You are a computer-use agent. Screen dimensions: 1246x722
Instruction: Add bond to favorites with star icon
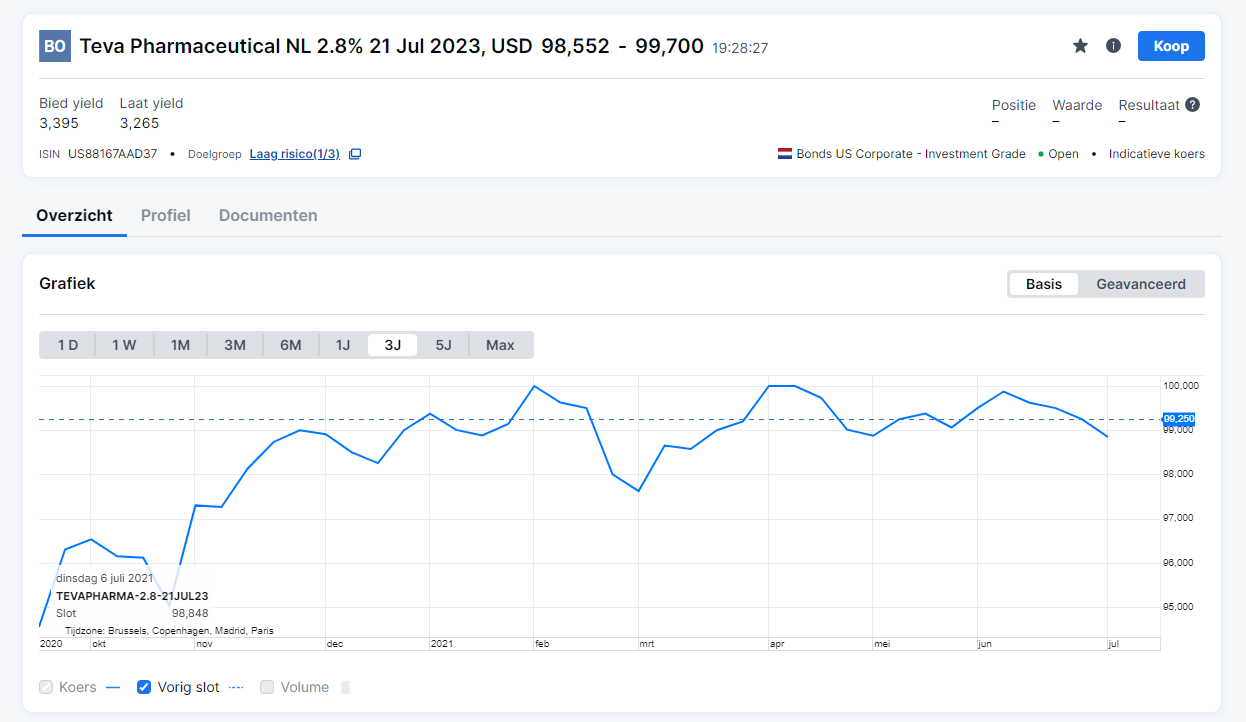tap(1080, 46)
